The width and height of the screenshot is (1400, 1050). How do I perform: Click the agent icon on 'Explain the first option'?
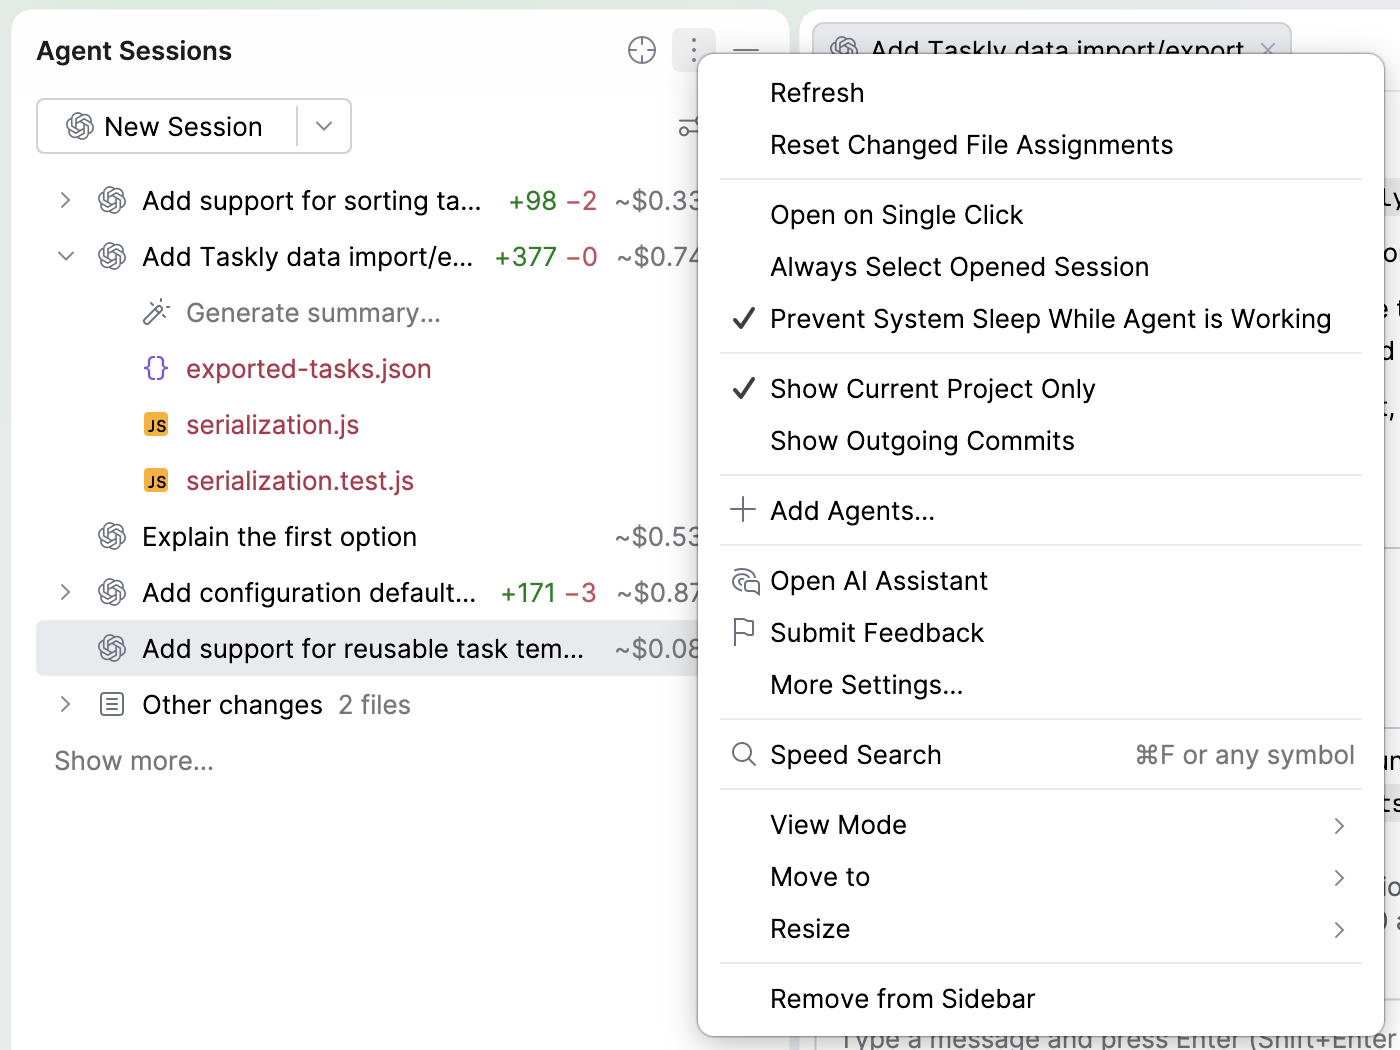point(112,537)
